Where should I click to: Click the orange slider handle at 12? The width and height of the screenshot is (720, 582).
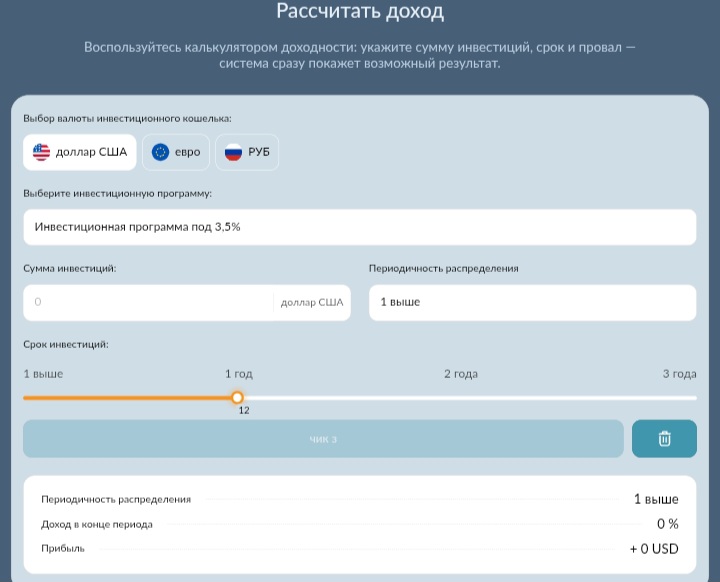coord(237,397)
